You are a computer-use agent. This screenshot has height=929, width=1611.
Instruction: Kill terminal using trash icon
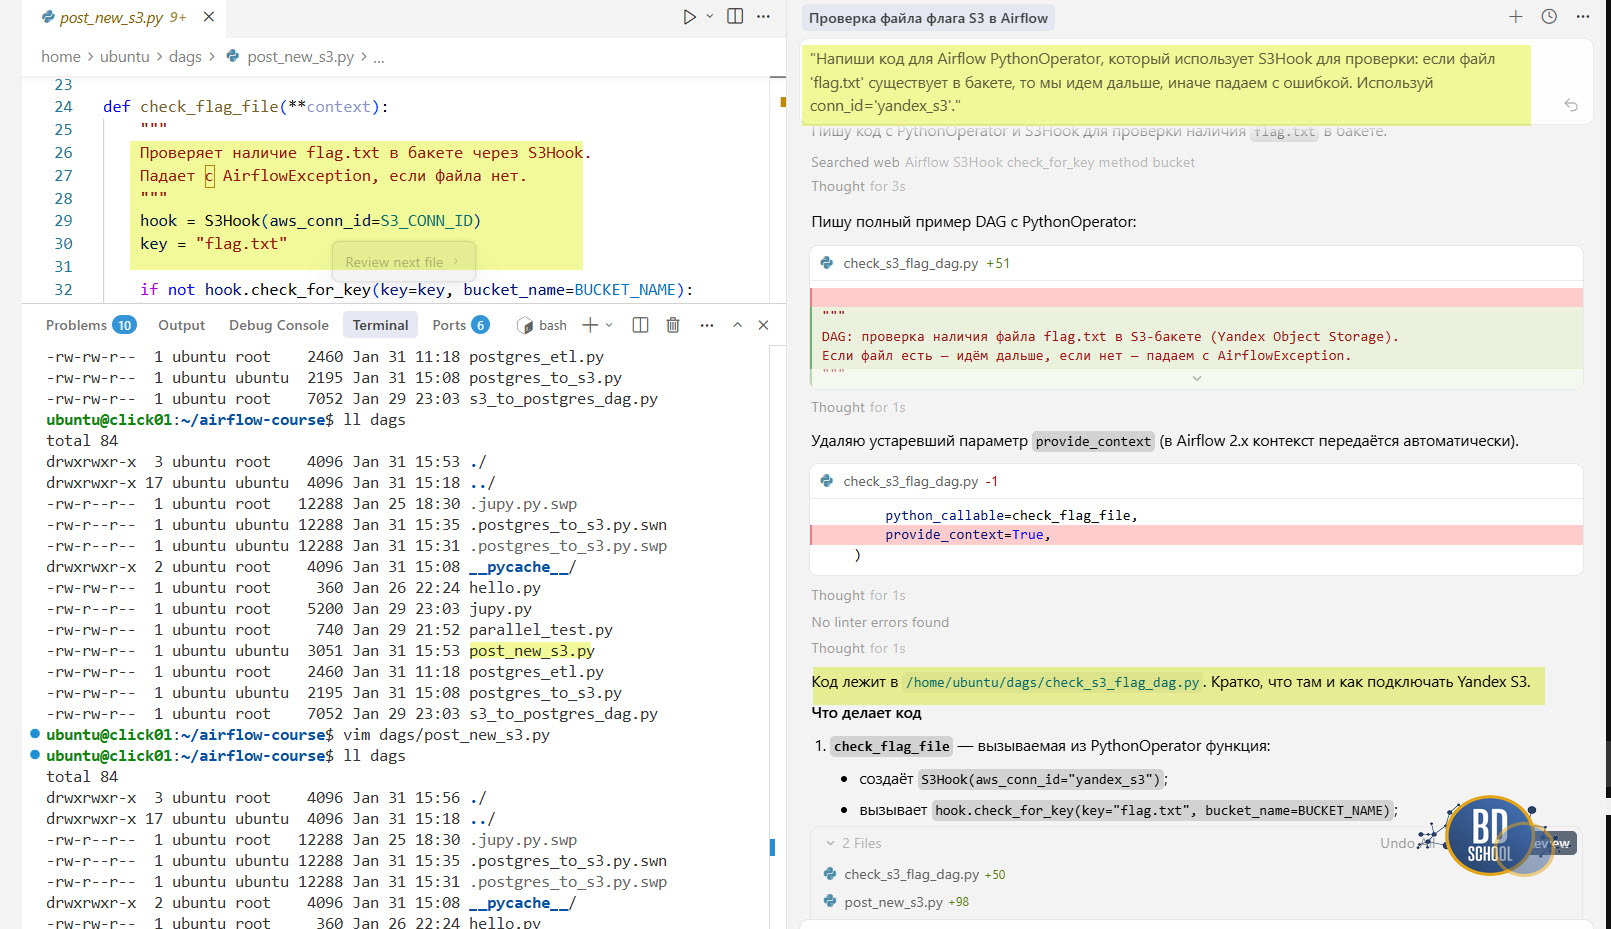point(673,325)
